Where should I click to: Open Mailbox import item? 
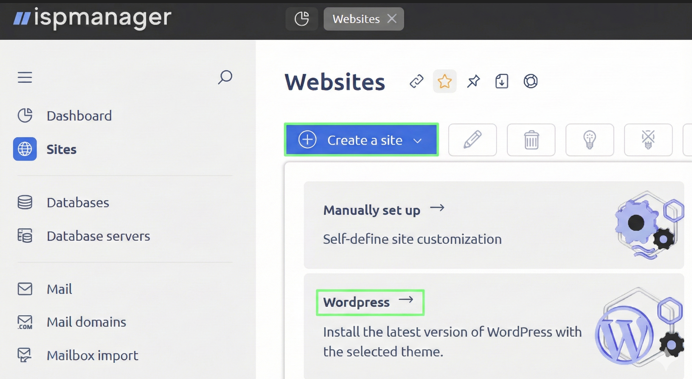(92, 356)
